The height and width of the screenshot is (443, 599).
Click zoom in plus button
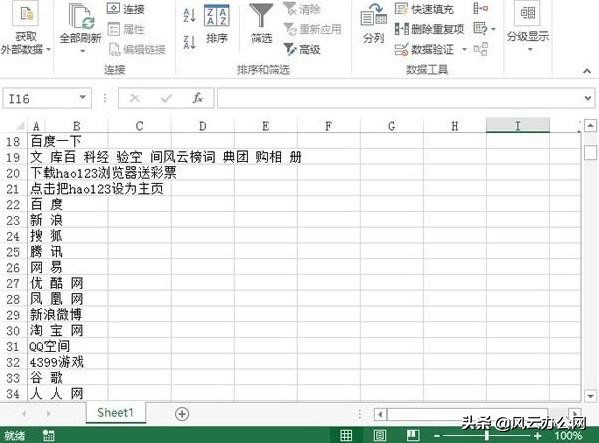[x=537, y=436]
